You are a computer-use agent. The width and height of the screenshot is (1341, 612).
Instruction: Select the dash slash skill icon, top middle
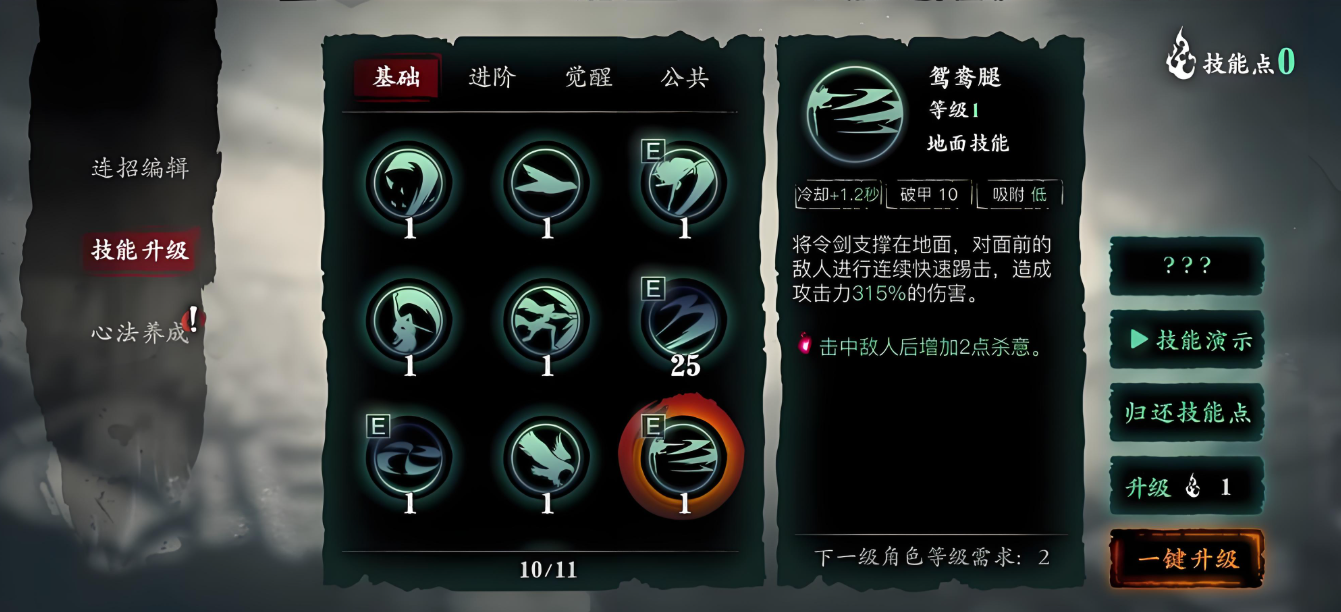[x=546, y=183]
